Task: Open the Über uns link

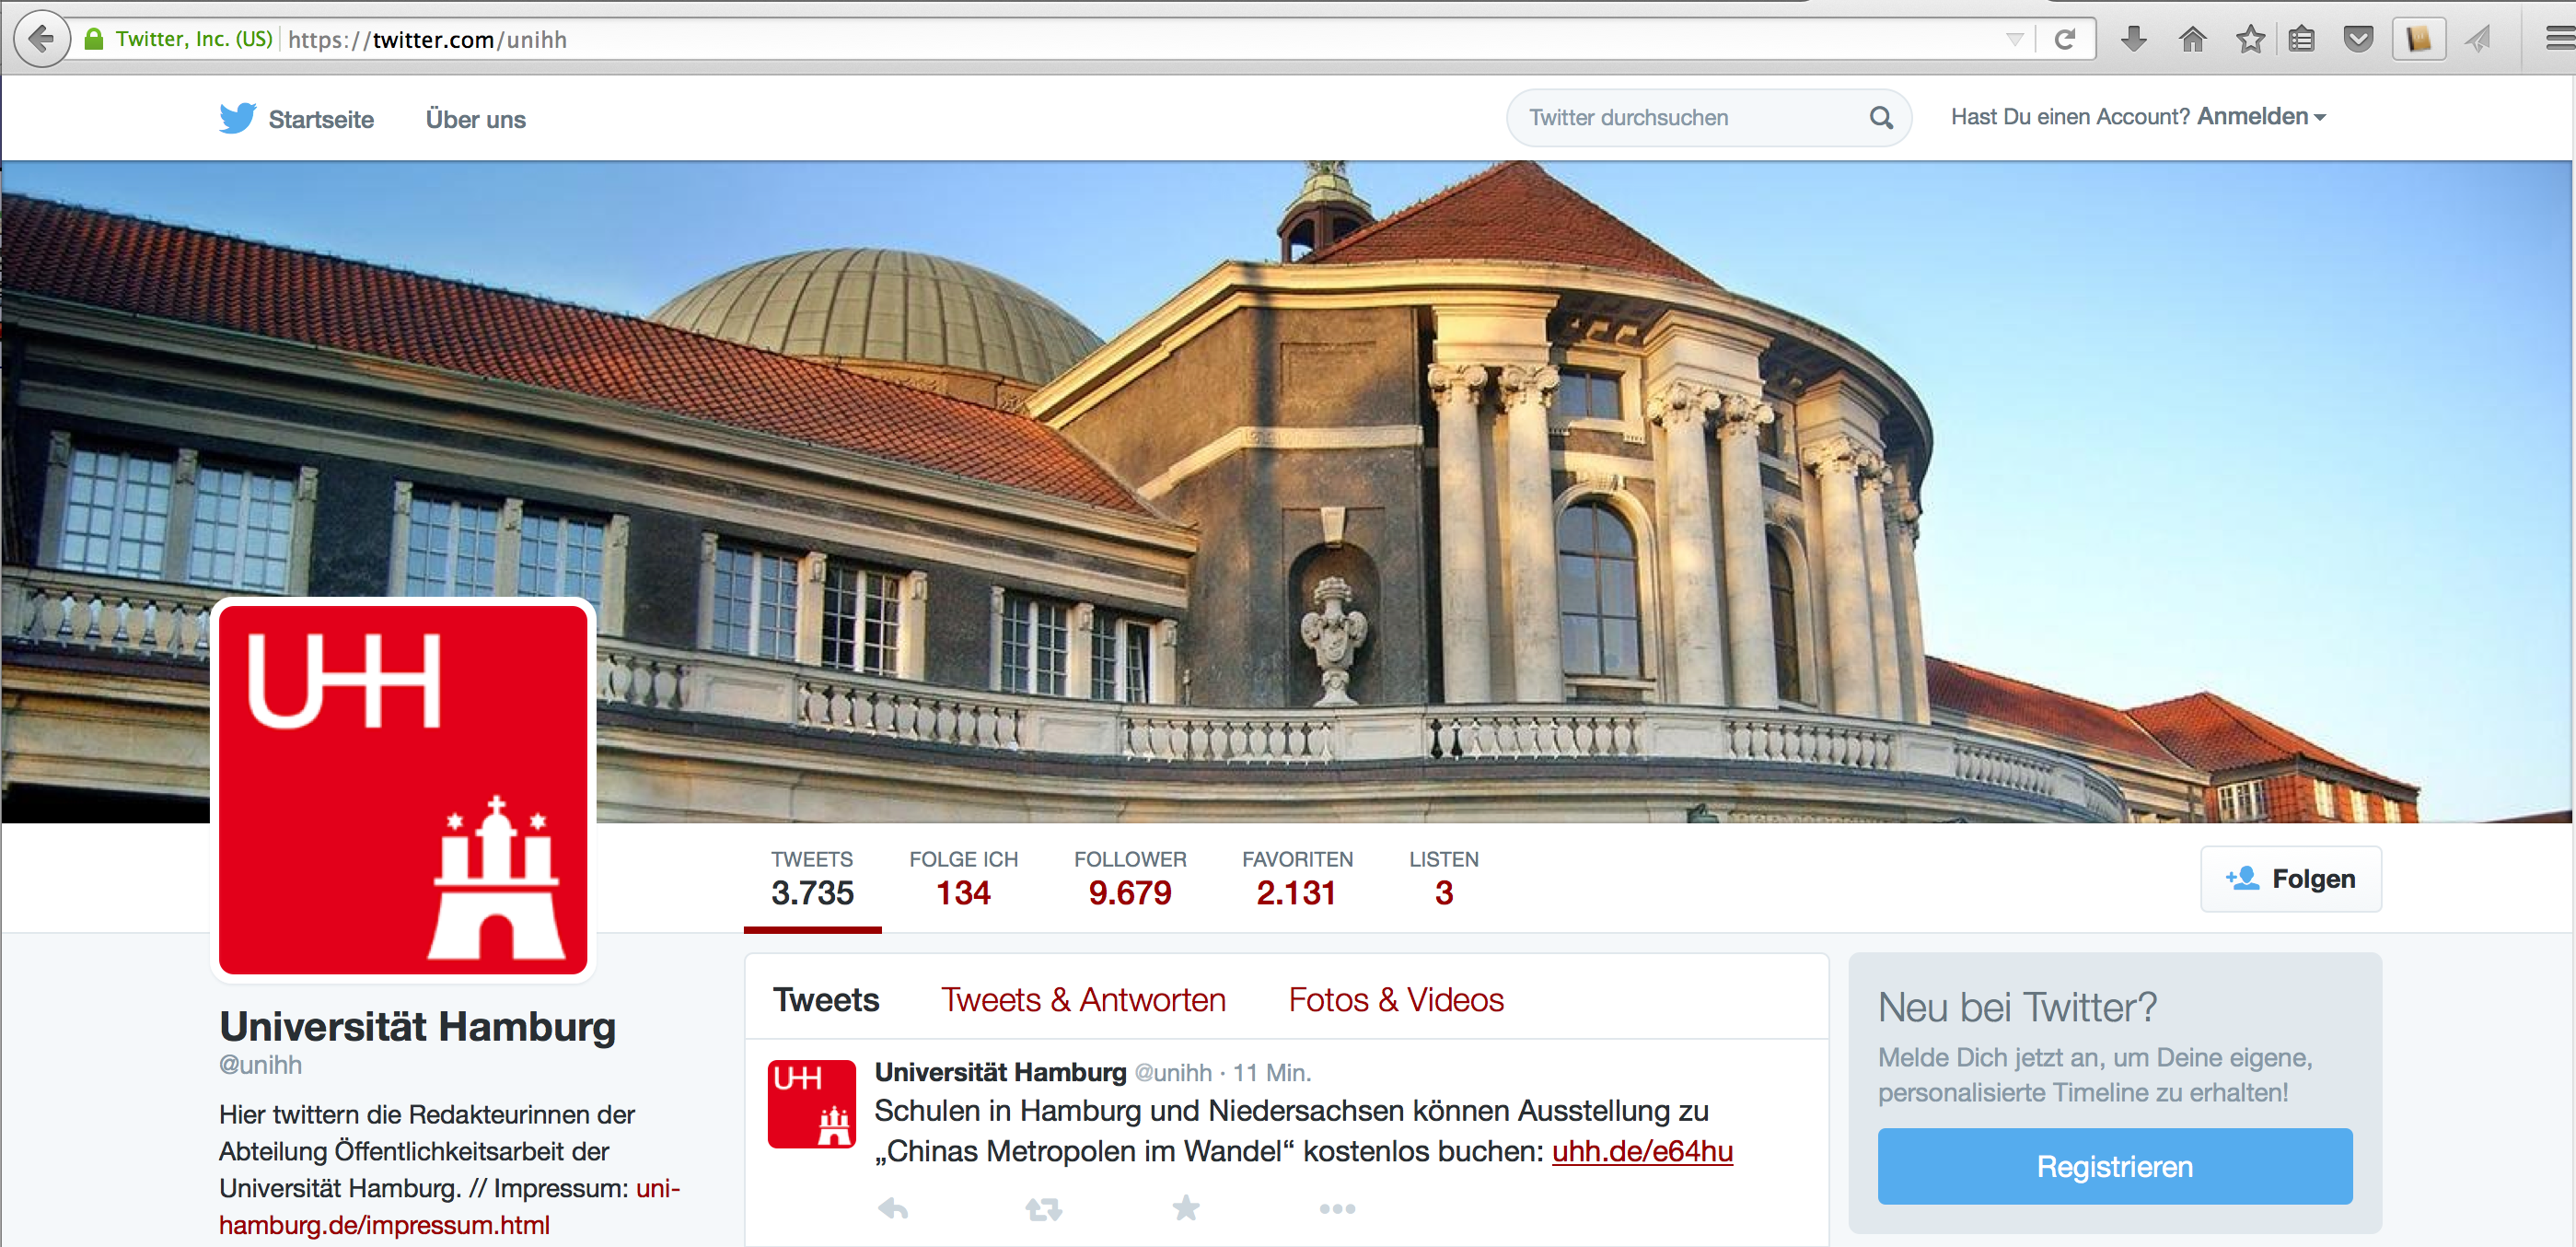Action: tap(475, 119)
